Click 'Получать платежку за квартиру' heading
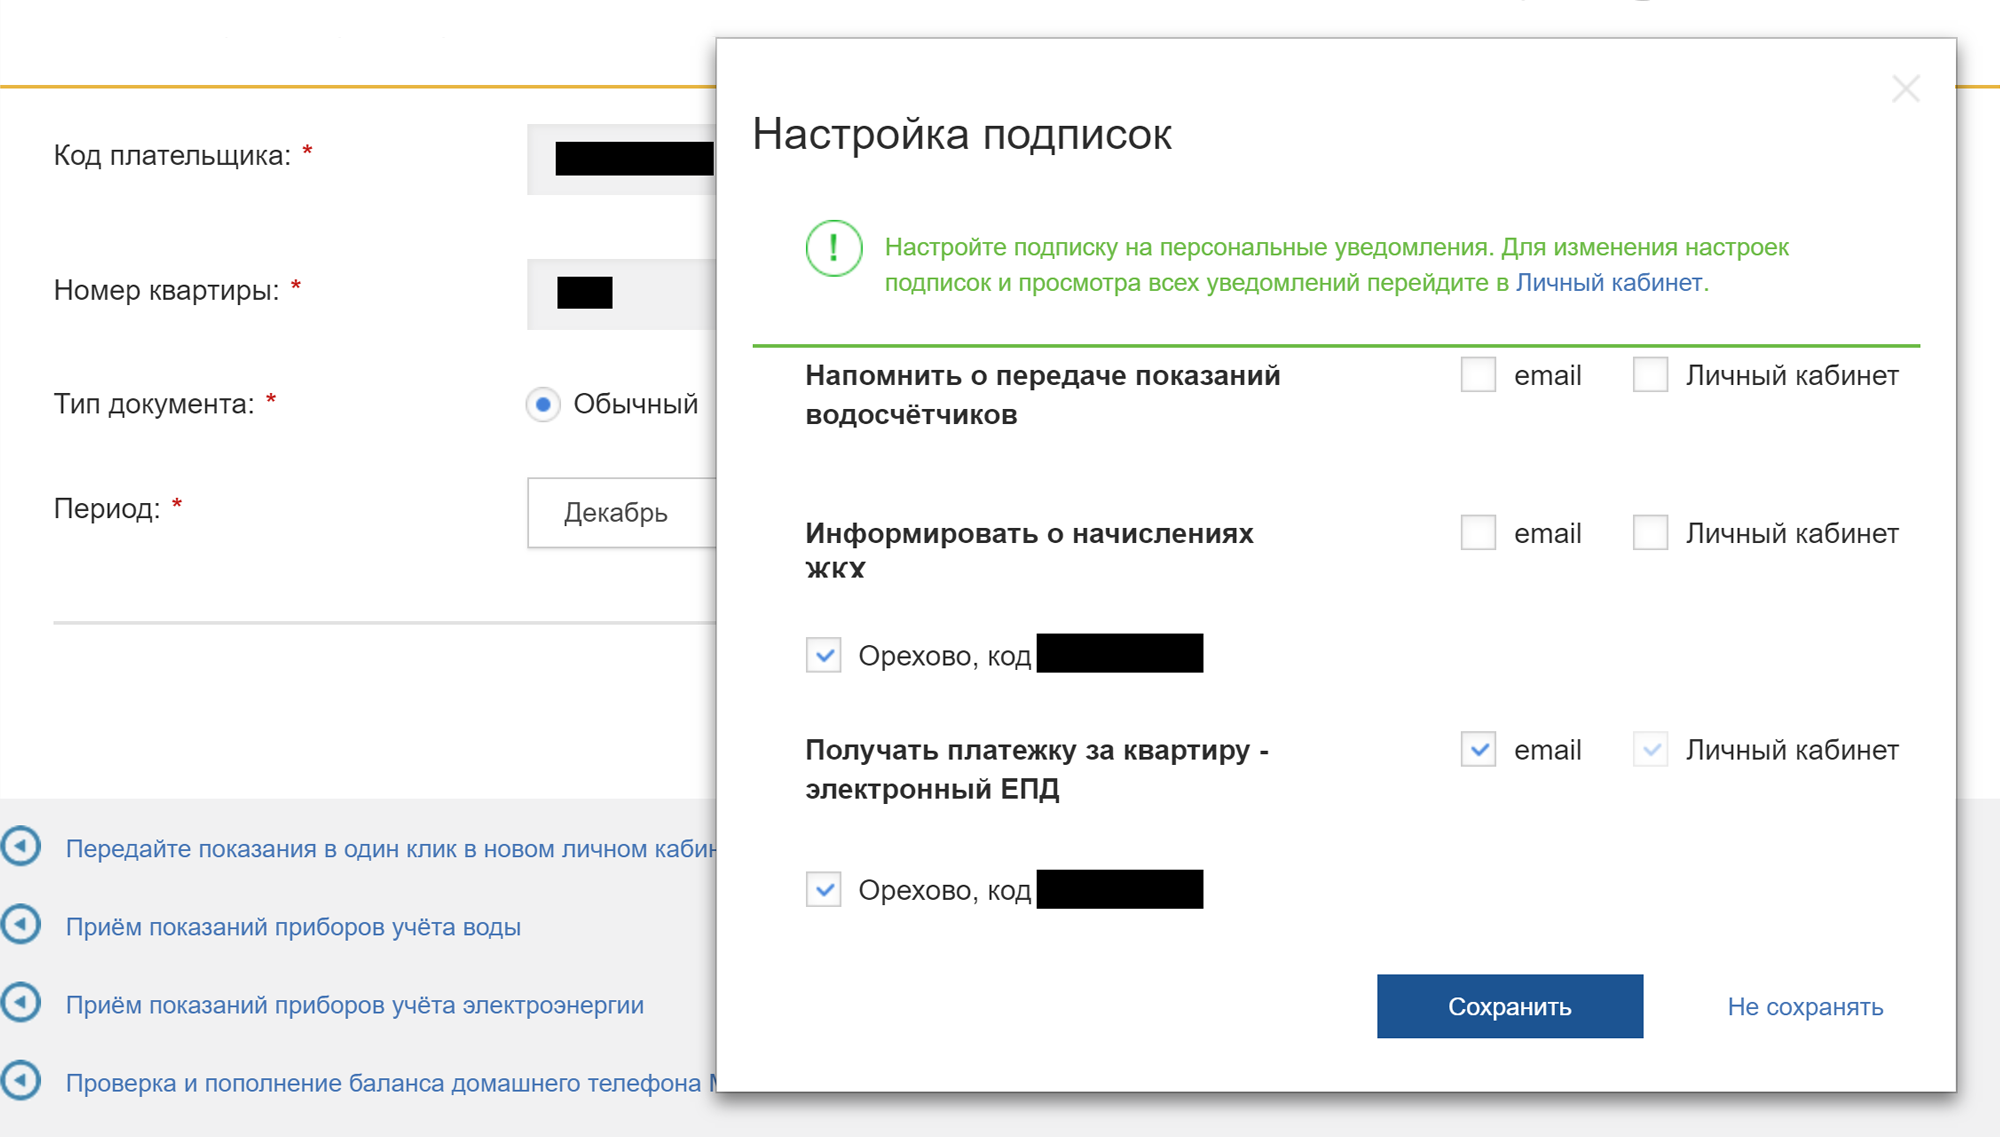Screen dimensions: 2000x1137 tap(1037, 769)
